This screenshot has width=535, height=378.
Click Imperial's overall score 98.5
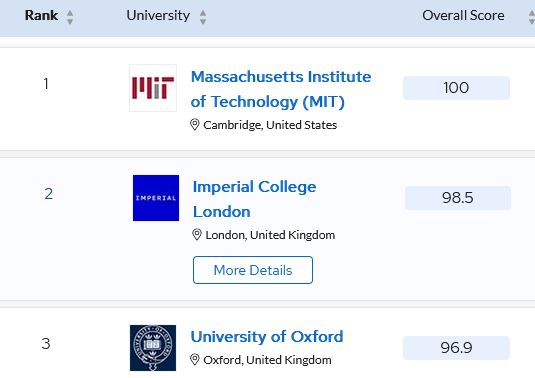(458, 198)
